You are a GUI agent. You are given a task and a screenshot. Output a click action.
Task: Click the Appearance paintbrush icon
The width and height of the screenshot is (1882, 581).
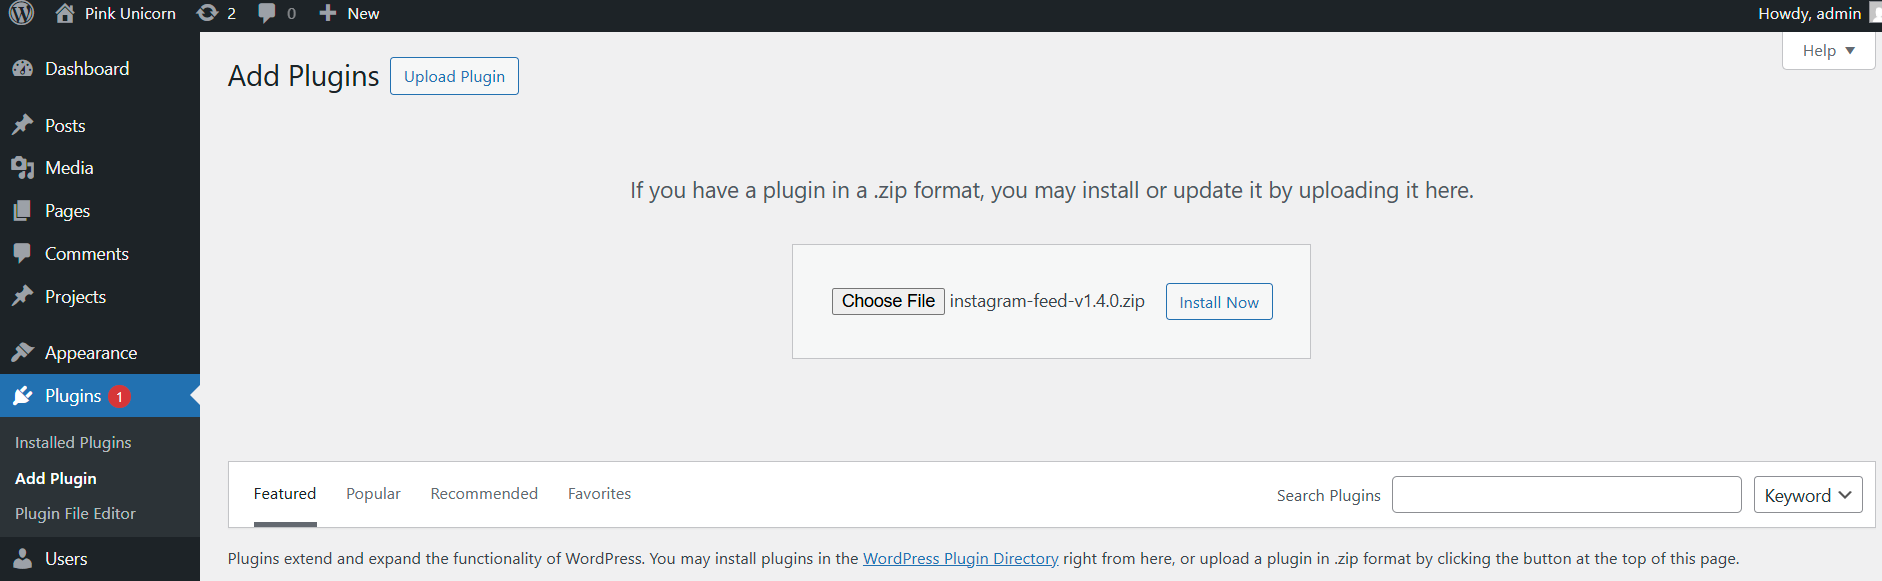point(22,353)
